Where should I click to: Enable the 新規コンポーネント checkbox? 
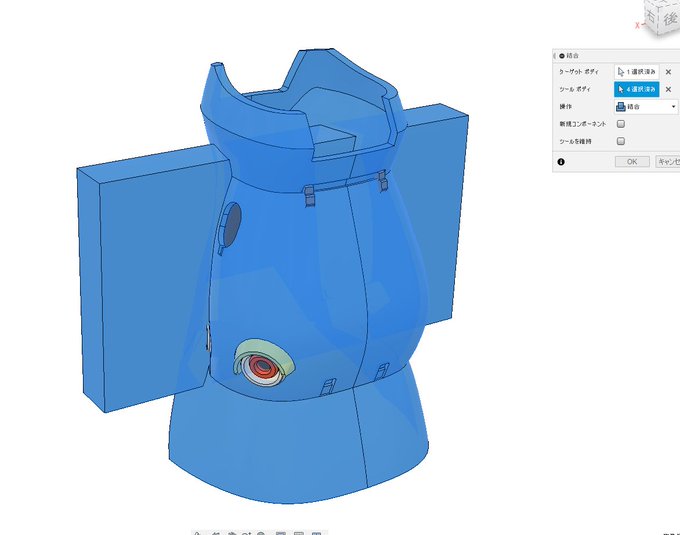[621, 124]
